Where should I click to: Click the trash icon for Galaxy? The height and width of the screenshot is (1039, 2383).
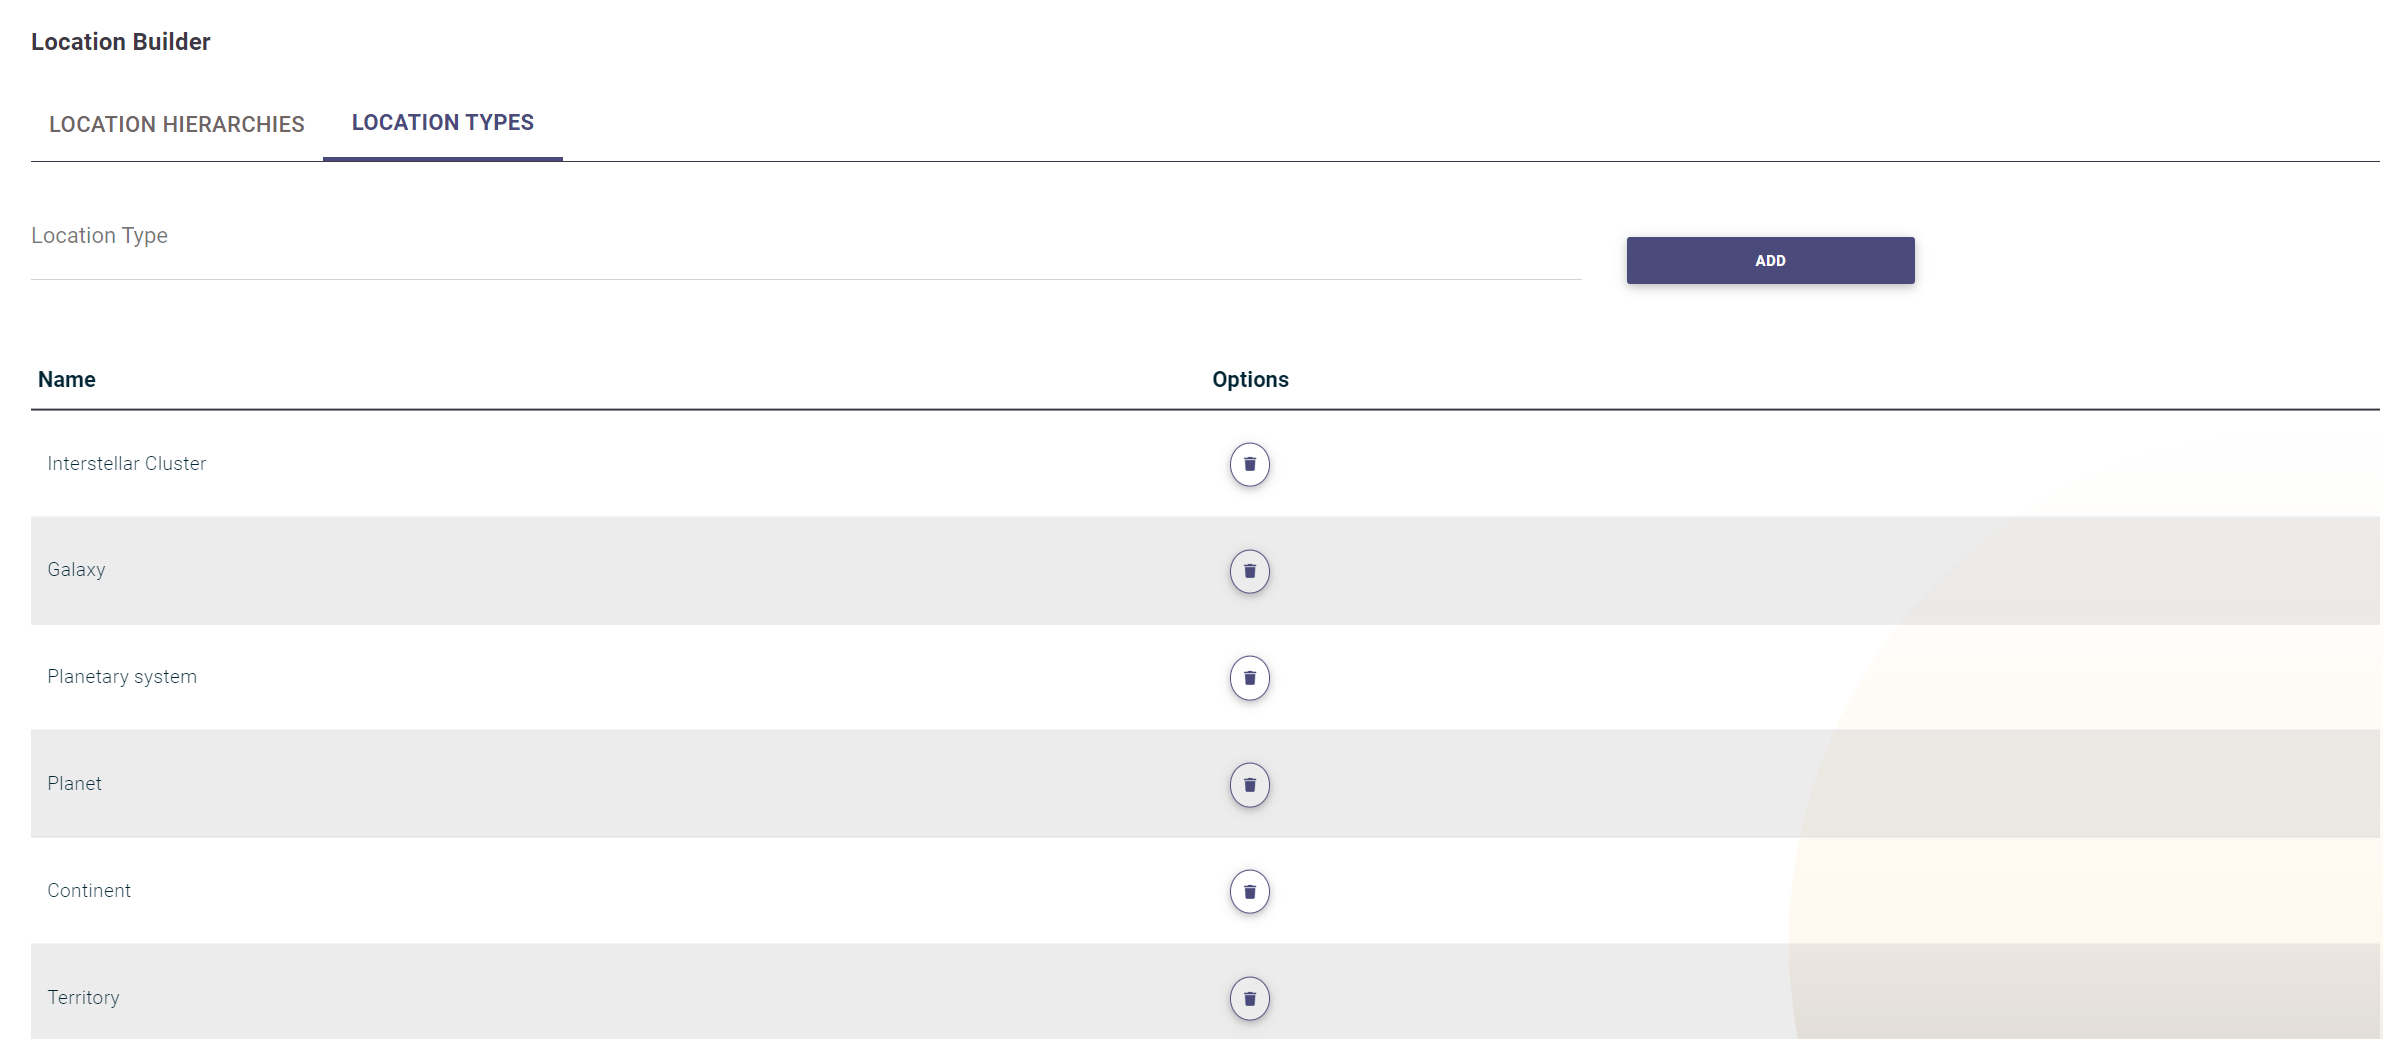click(x=1249, y=571)
